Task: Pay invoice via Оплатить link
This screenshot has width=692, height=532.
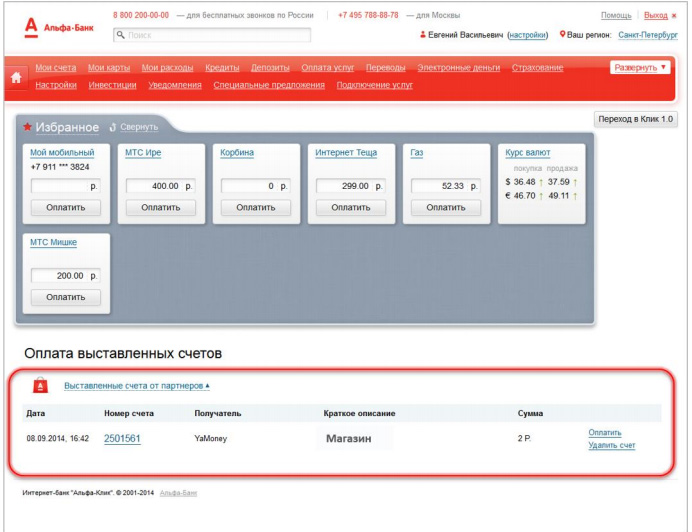Action: [x=605, y=433]
